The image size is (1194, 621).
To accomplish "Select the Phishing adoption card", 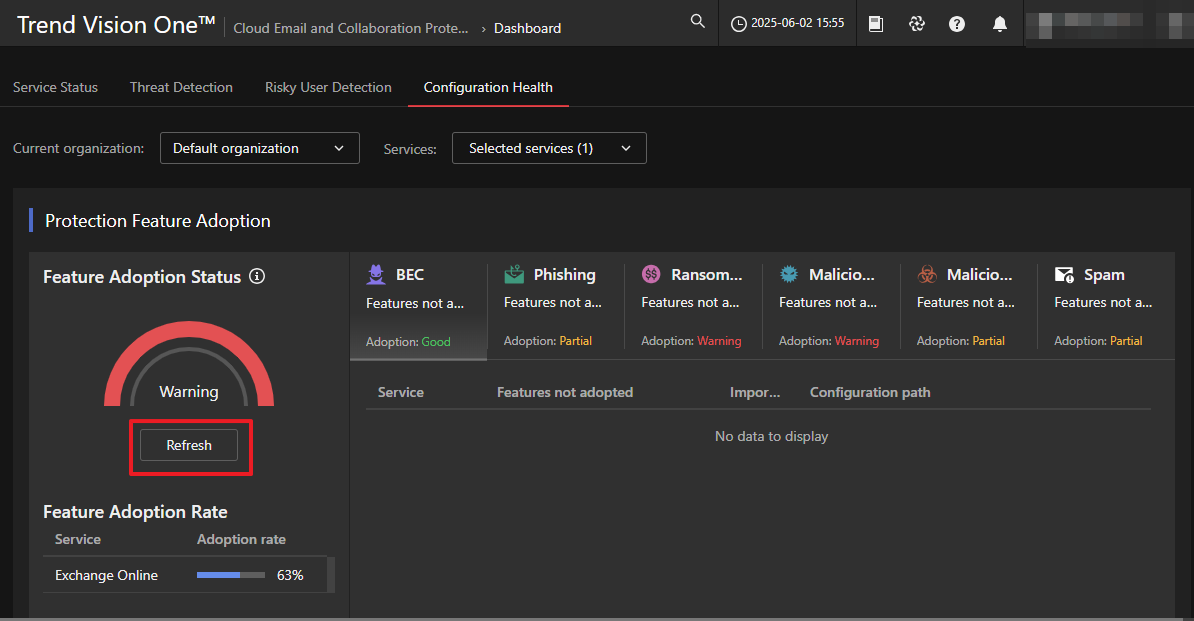I will (555, 305).
